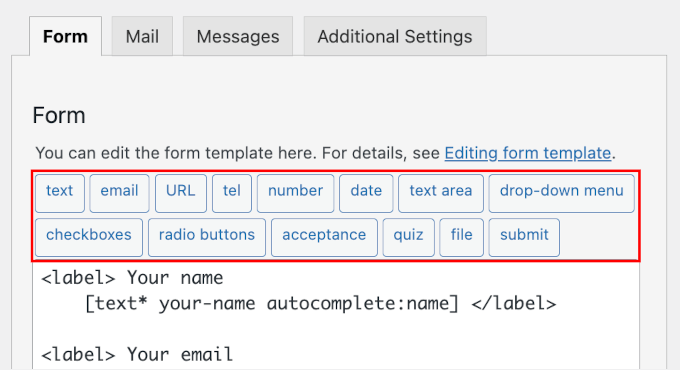Insert an acceptance form tag

tap(324, 238)
